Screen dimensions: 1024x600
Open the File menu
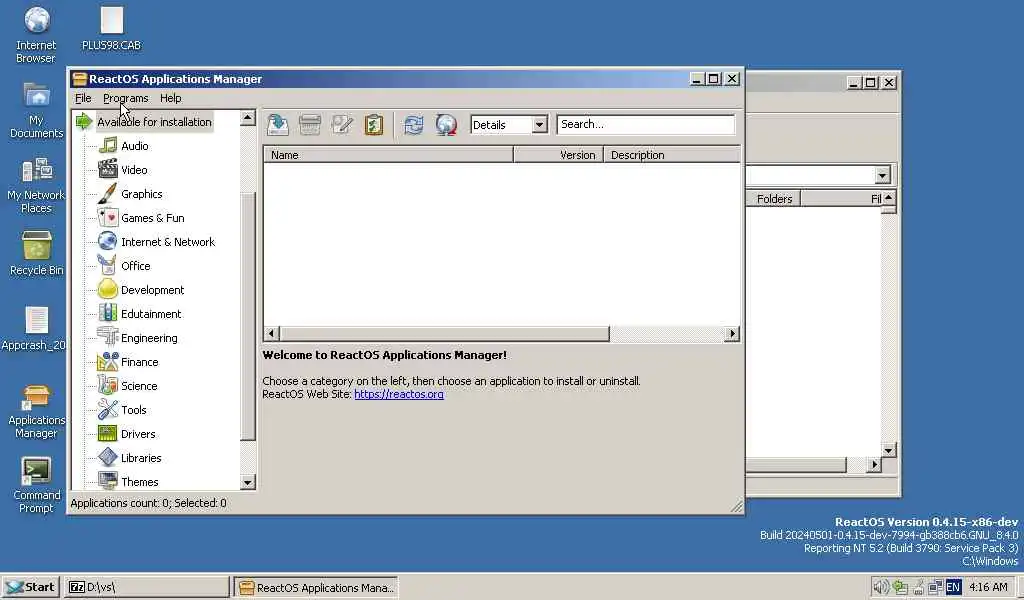coord(83,98)
